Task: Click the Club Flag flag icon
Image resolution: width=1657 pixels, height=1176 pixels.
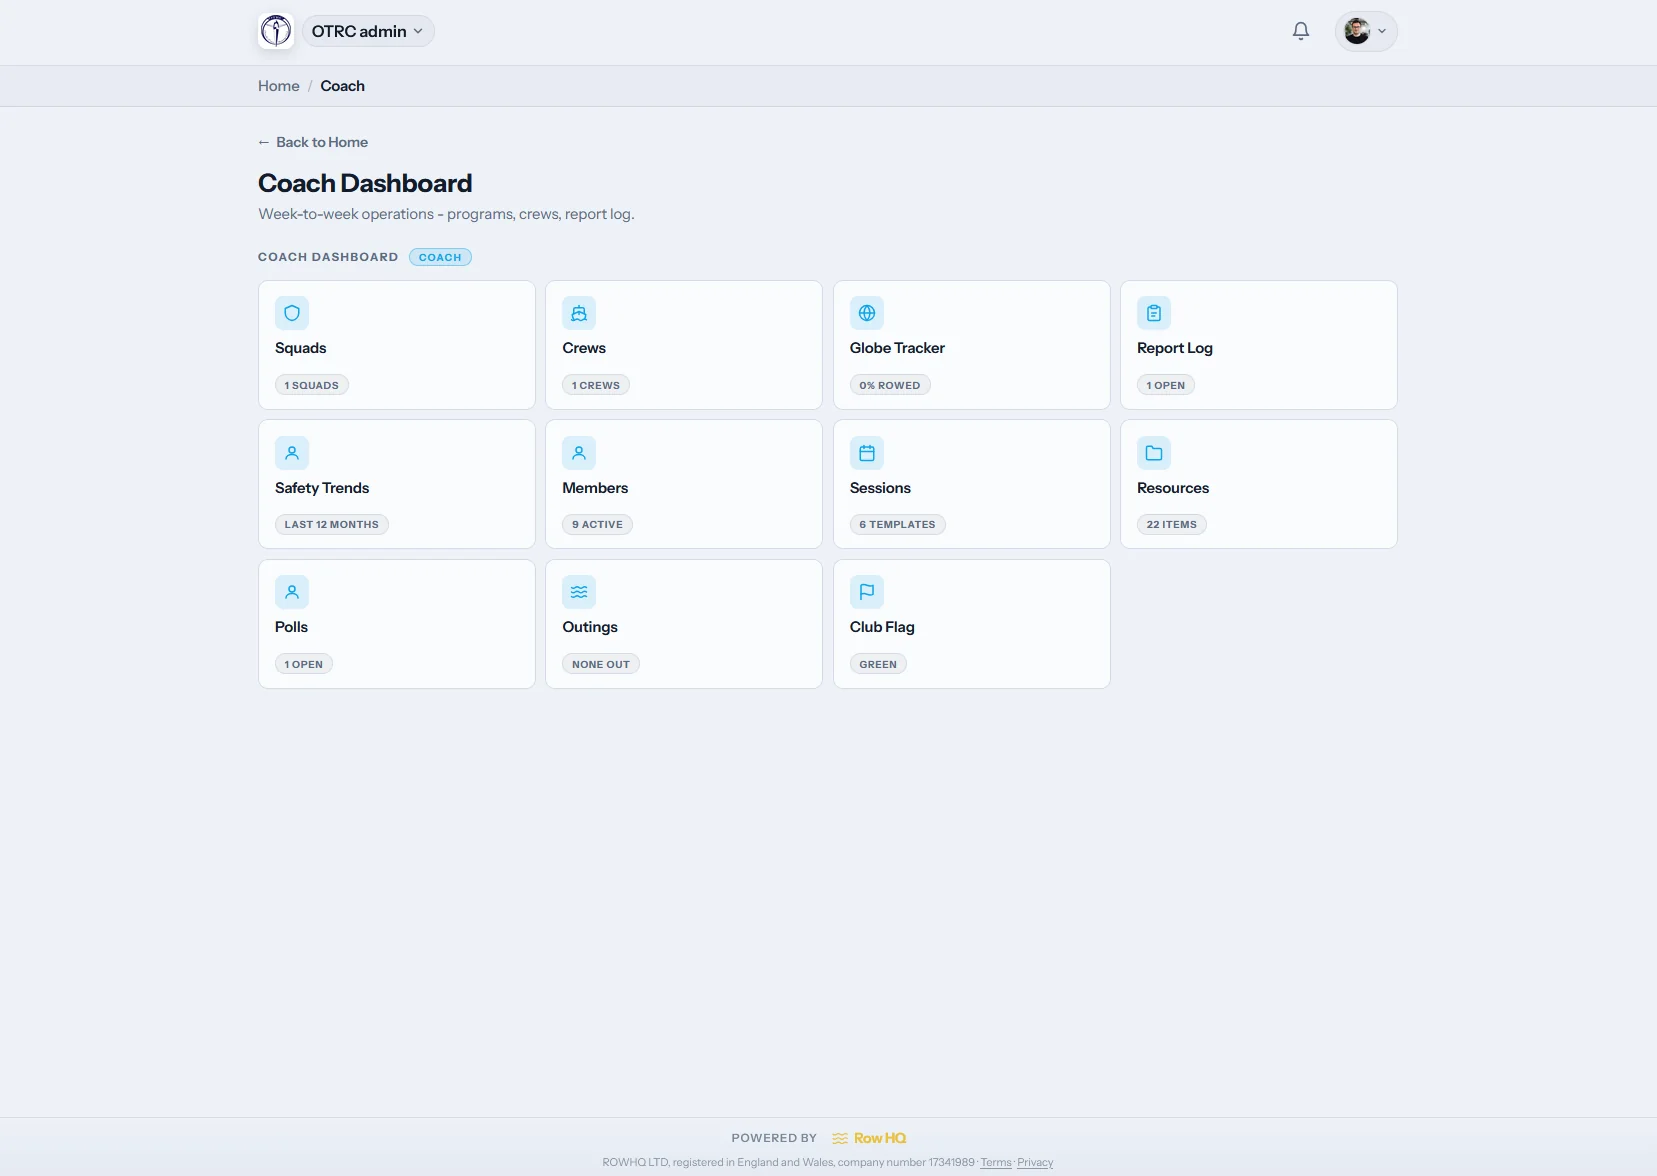Action: pos(867,592)
